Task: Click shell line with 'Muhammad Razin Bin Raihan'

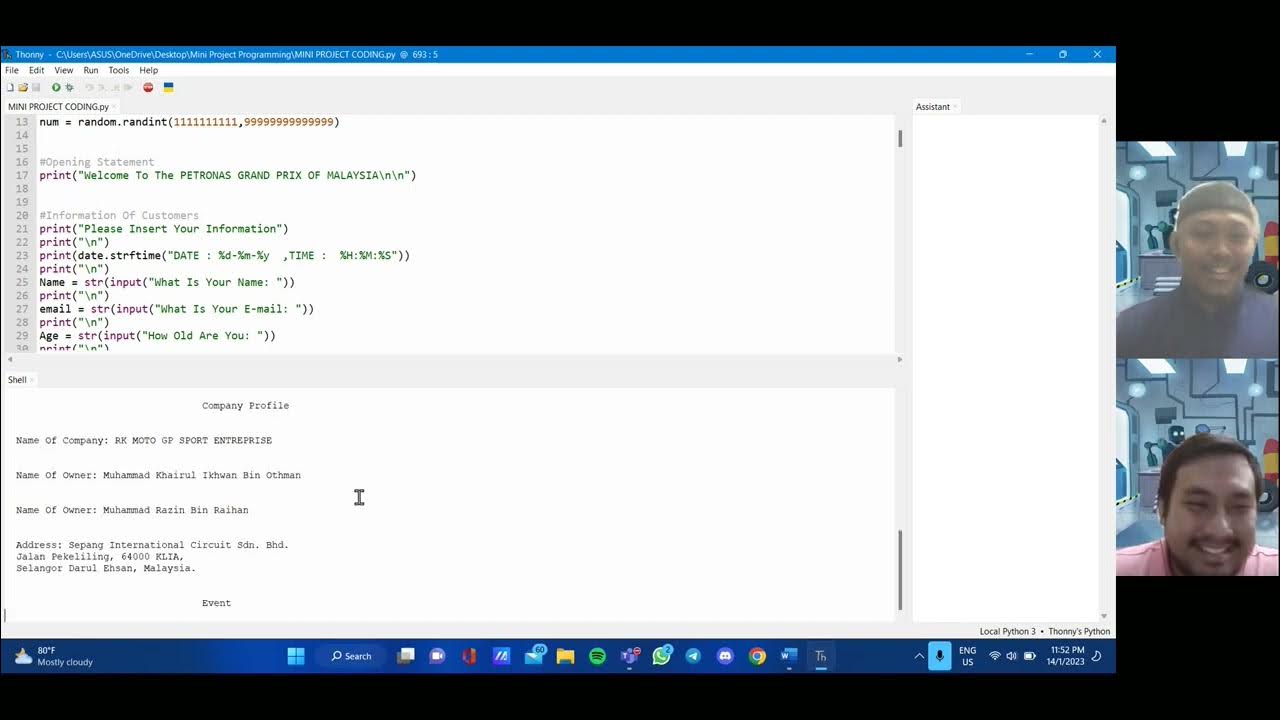Action: tap(132, 510)
